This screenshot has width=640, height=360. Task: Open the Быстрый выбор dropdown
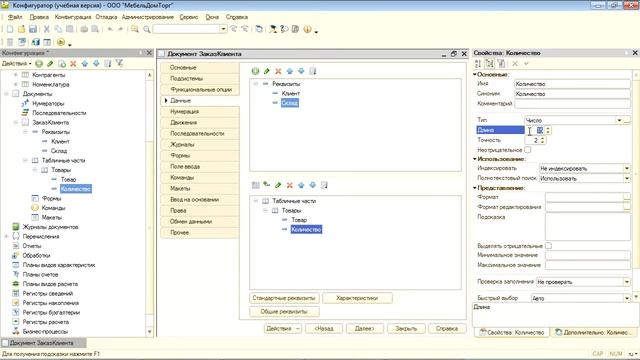627,298
